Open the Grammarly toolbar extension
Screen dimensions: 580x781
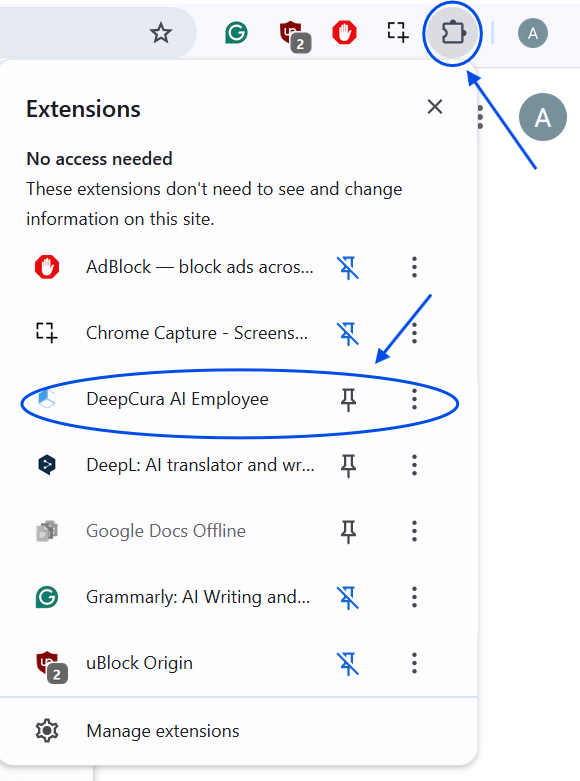pos(236,33)
